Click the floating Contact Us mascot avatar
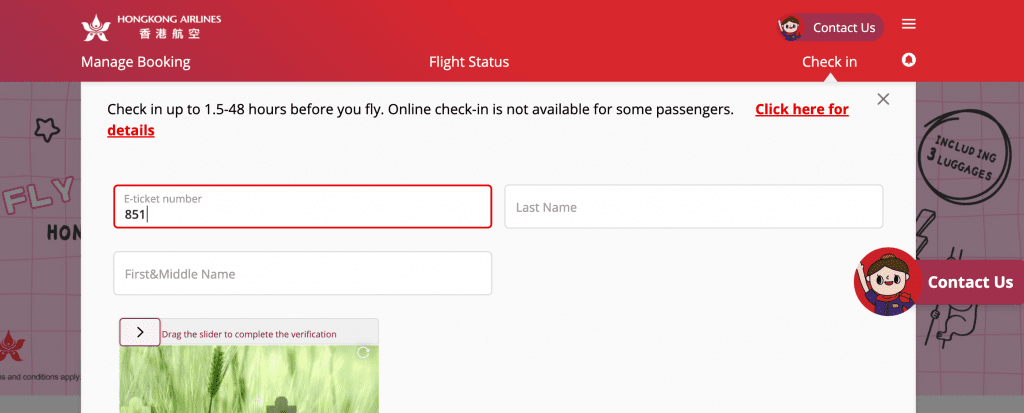Screen dimensions: 1024x413 click(888, 282)
